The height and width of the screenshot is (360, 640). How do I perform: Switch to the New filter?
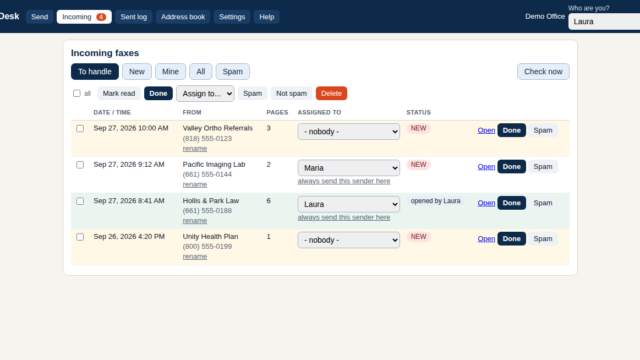tap(137, 71)
